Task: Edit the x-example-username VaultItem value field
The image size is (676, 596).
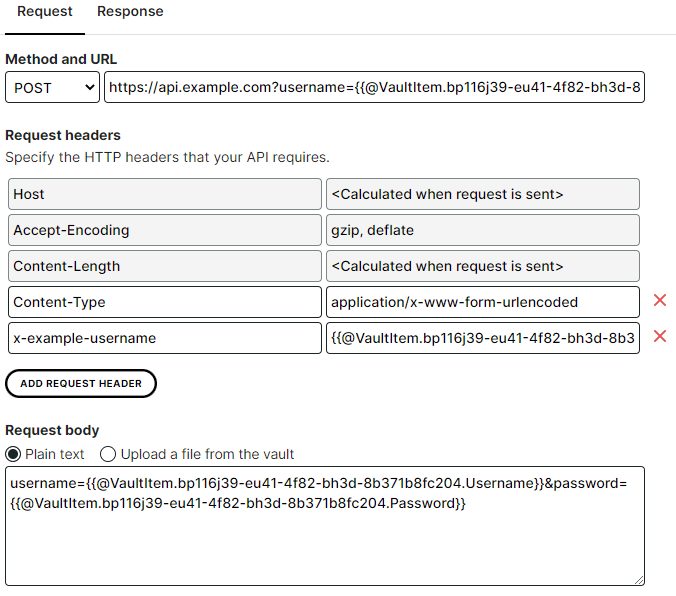Action: point(483,338)
